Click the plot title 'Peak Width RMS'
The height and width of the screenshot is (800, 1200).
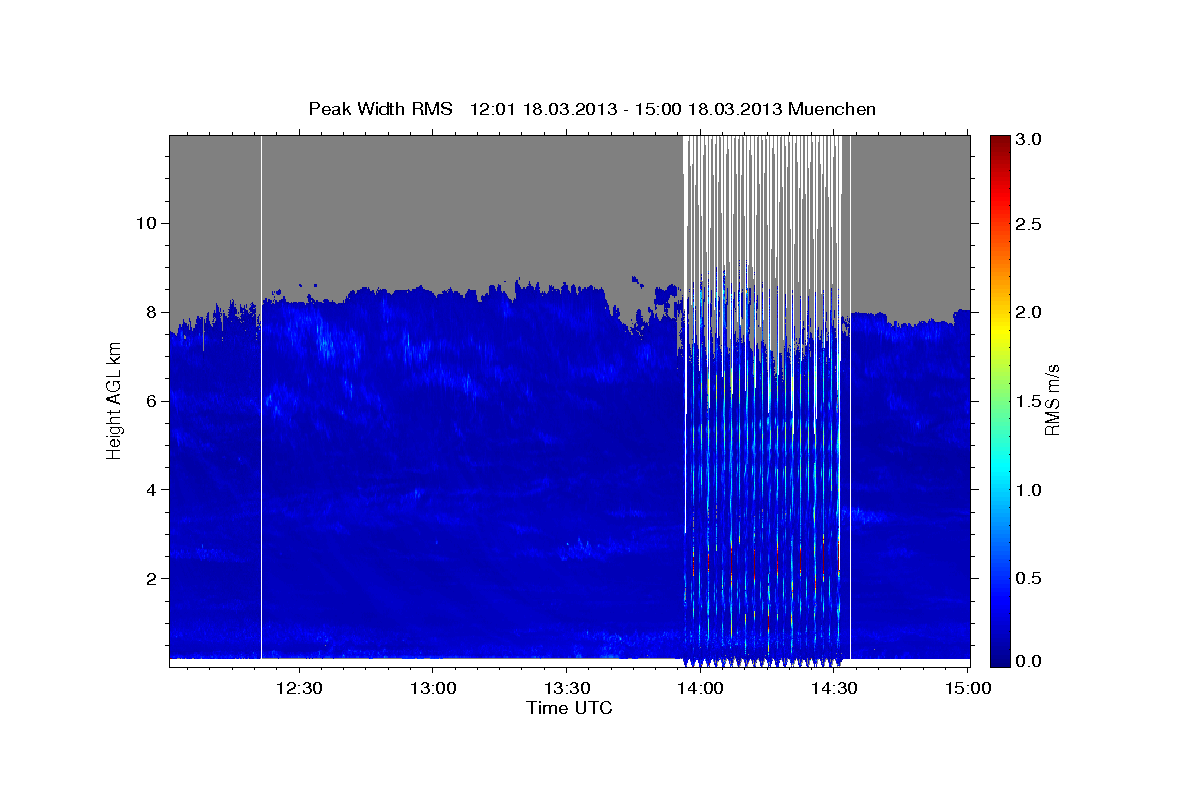click(380, 108)
